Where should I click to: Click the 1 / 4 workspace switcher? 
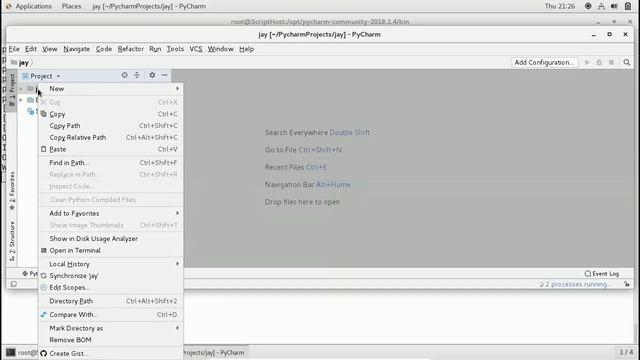tap(626, 352)
